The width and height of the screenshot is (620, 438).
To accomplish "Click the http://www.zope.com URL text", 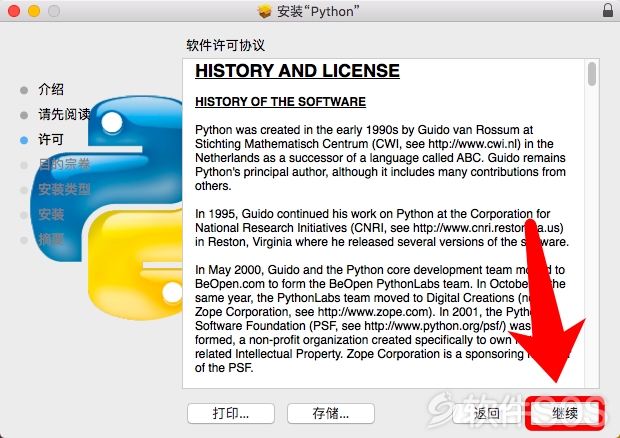I will (373, 312).
